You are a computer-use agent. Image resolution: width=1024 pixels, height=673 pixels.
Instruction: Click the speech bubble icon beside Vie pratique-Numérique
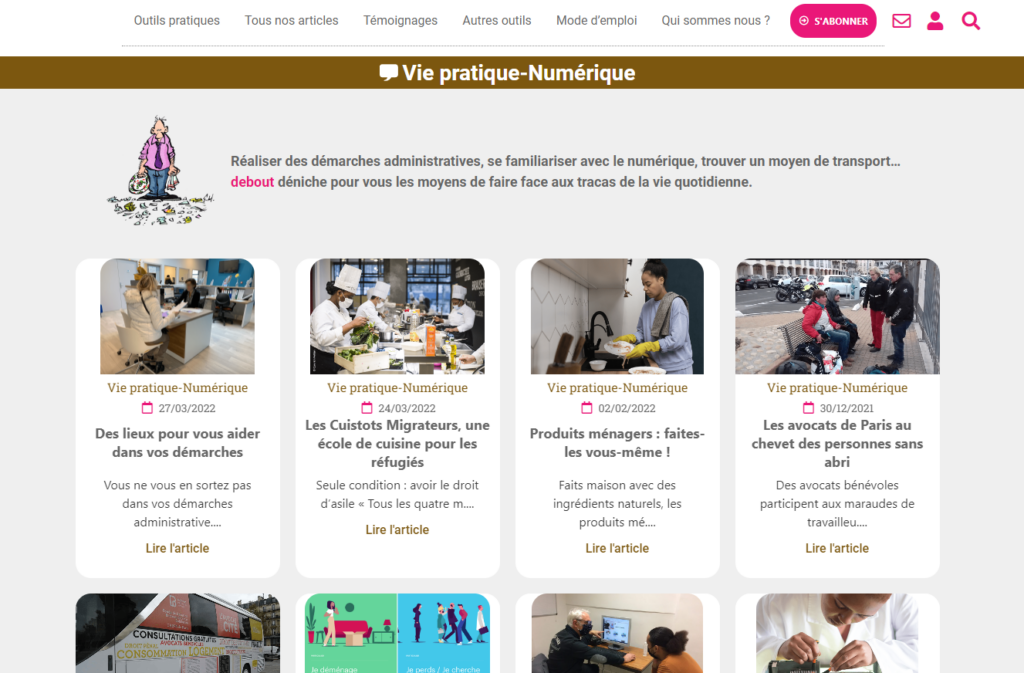(x=389, y=72)
